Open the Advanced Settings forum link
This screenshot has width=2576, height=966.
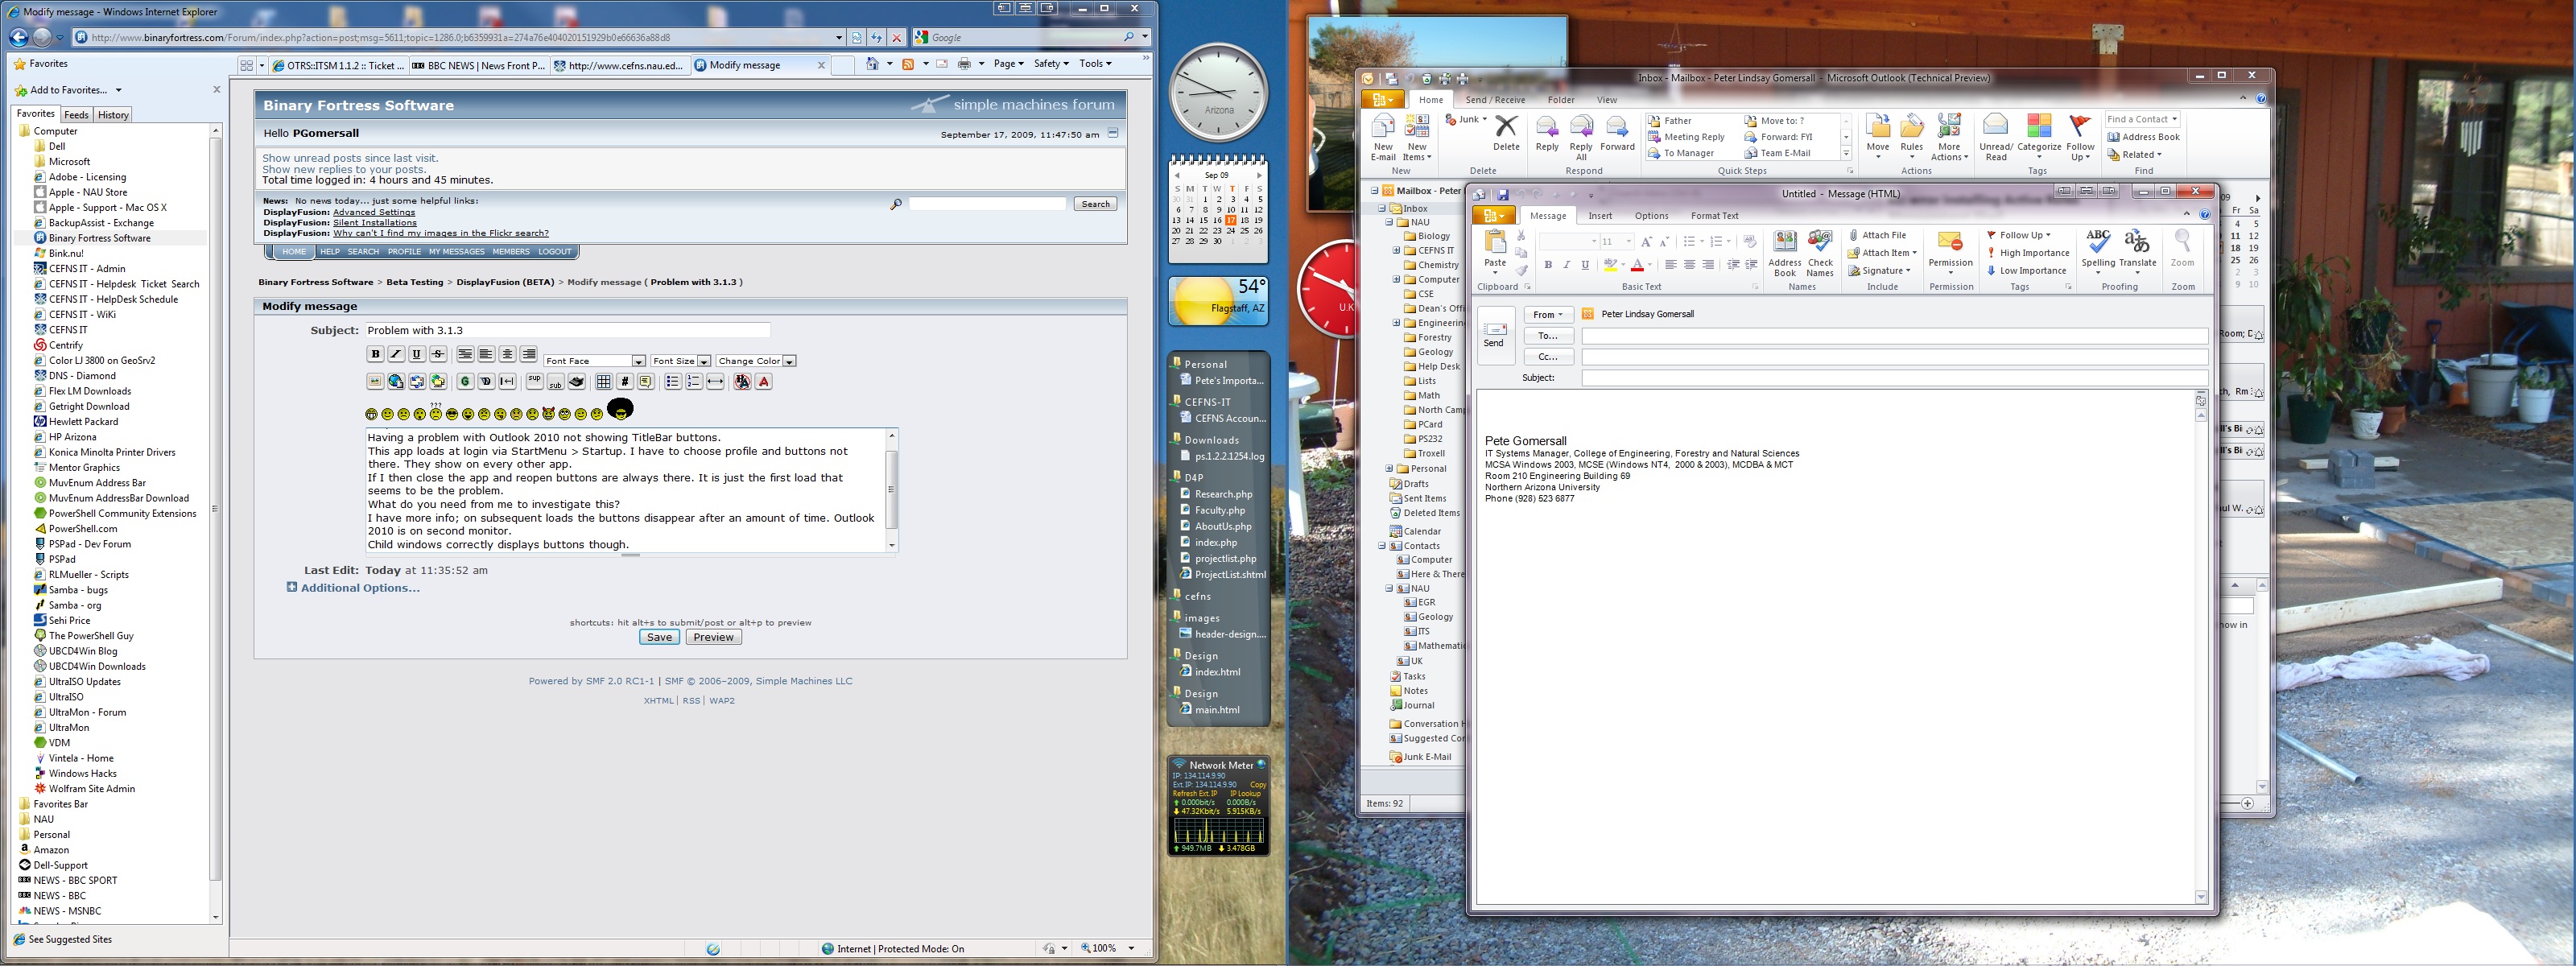tap(373, 212)
